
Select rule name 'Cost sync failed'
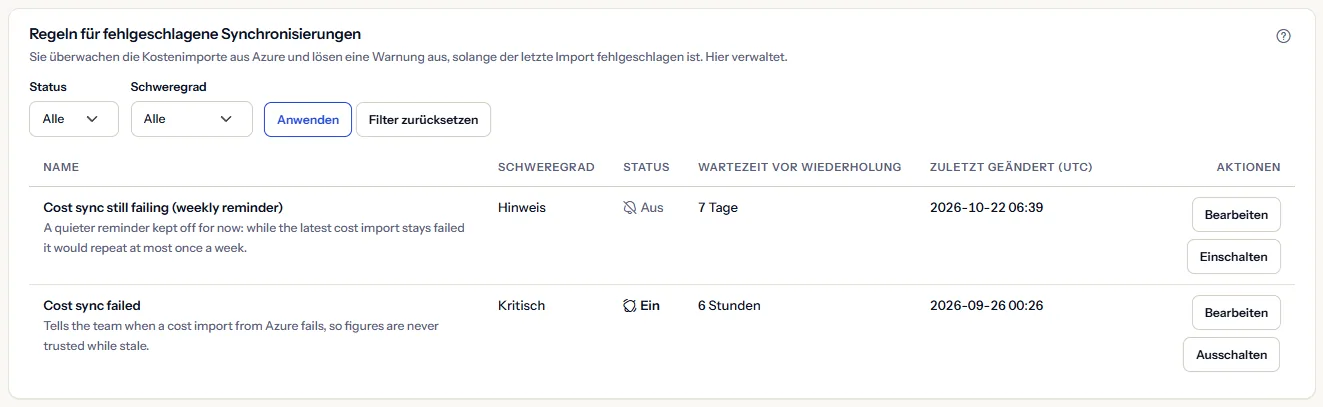click(x=92, y=306)
